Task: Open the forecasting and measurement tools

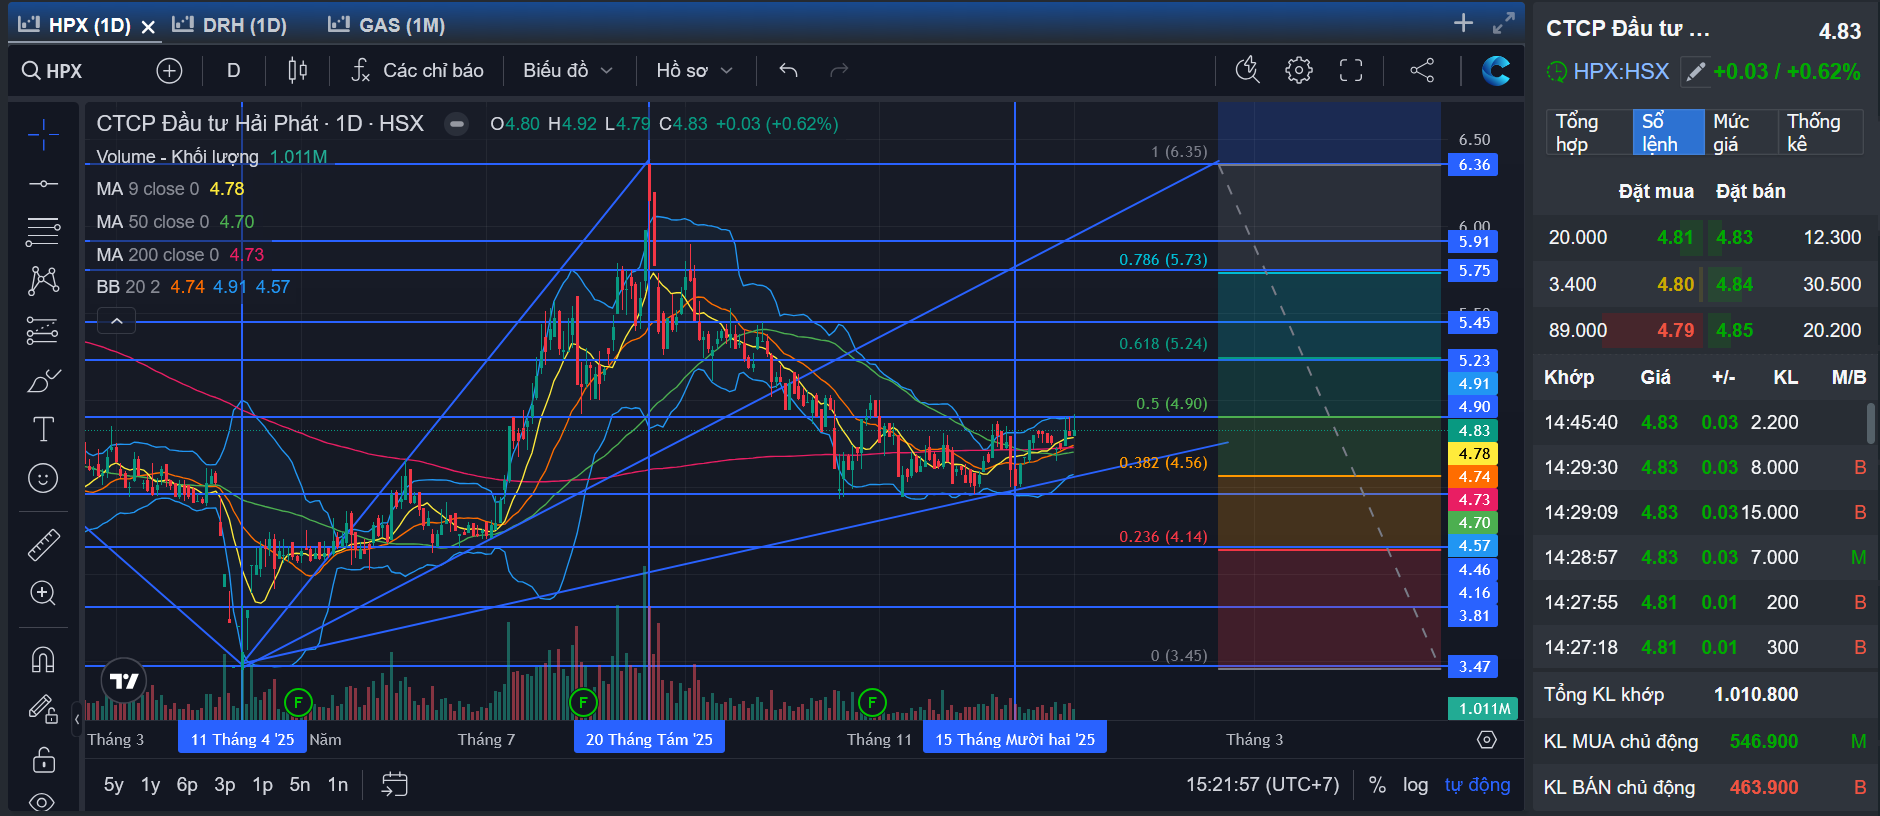Action: point(43,330)
